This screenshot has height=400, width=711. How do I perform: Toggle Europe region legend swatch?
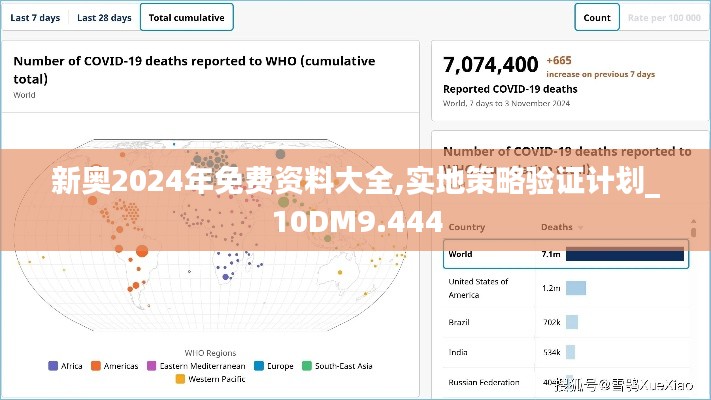pos(259,366)
